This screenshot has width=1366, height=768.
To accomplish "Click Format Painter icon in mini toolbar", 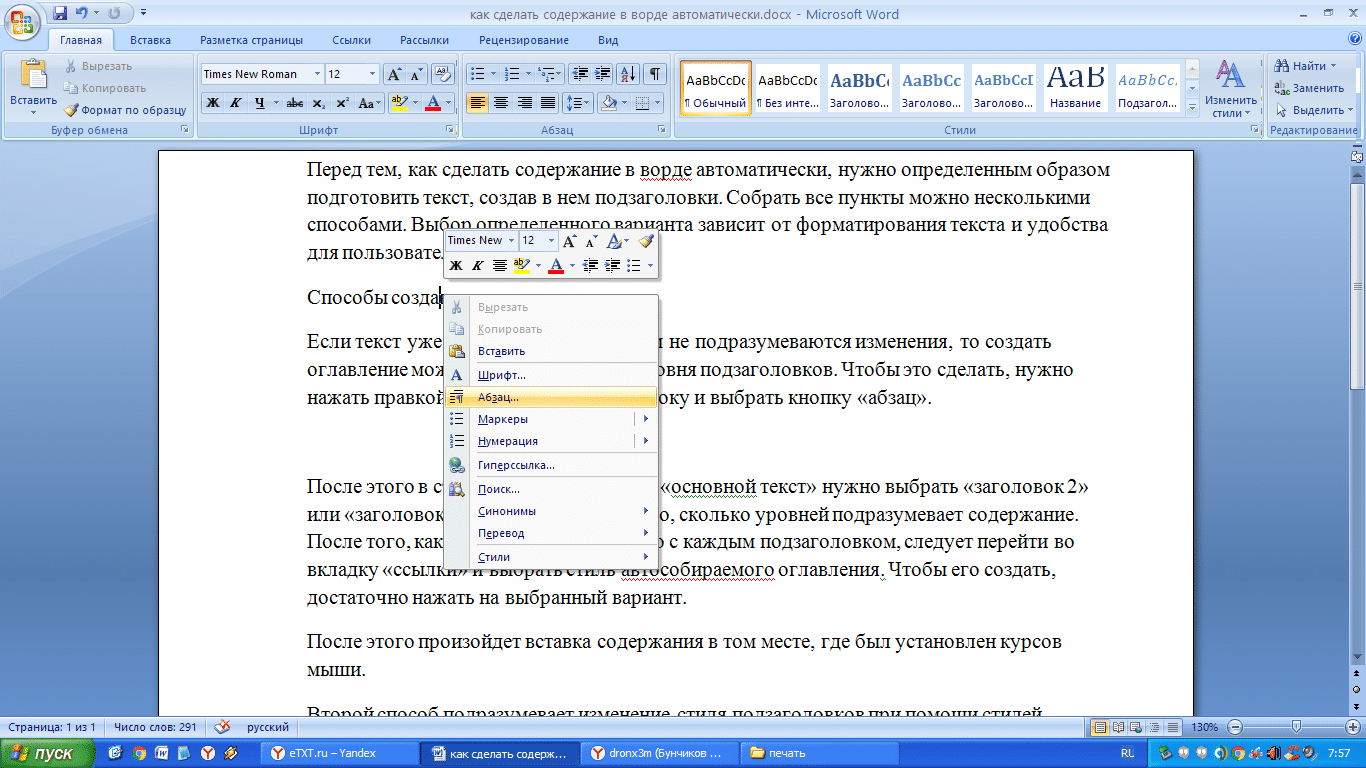I will pos(646,241).
